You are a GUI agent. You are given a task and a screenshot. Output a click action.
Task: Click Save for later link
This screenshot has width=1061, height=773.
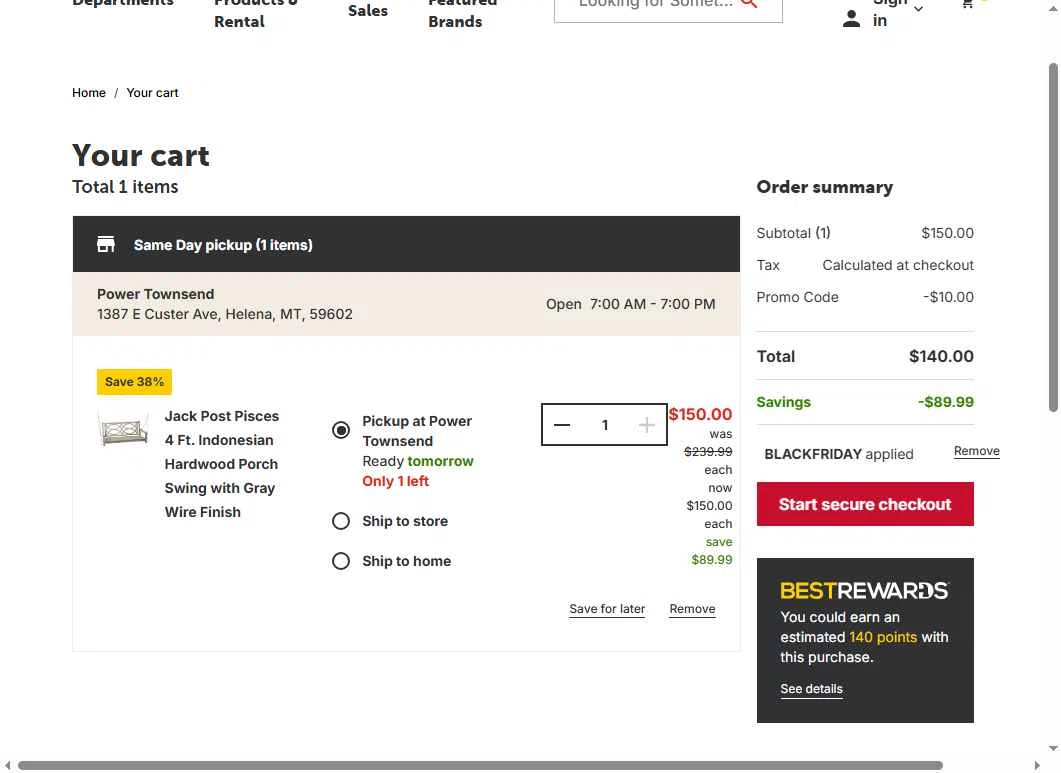(607, 609)
